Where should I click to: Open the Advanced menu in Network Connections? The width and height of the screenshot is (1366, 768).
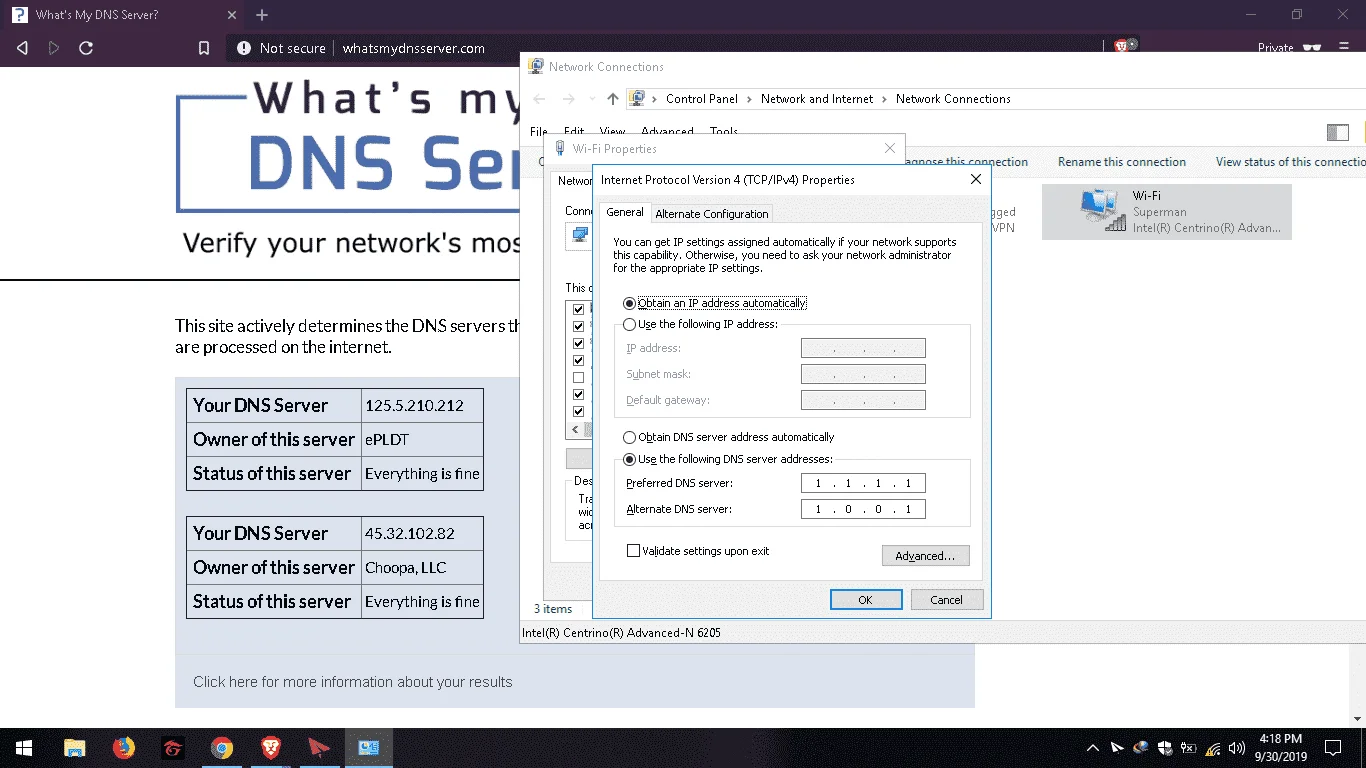(667, 131)
